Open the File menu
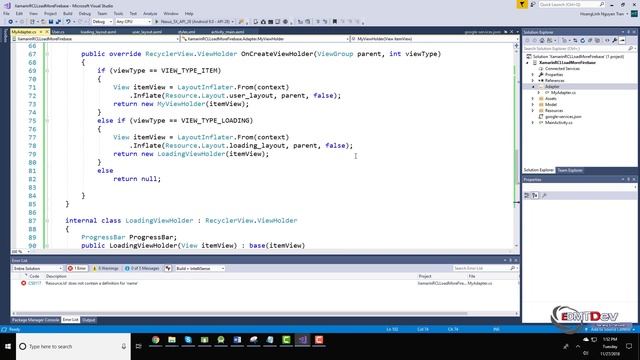The image size is (640, 360). tap(6, 13)
